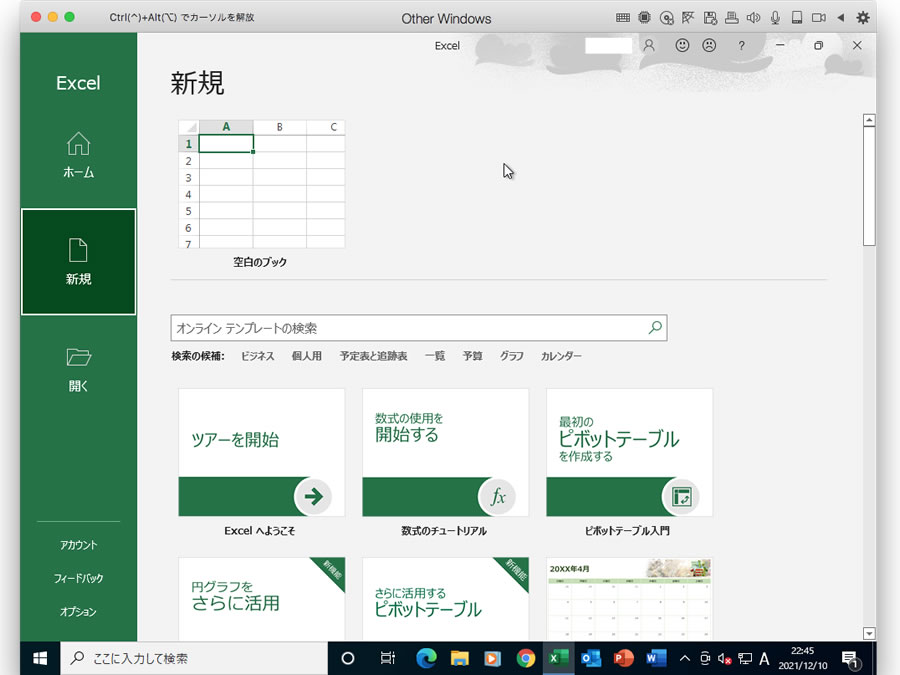Click scrollbar down arrow
900x675 pixels.
[x=869, y=634]
